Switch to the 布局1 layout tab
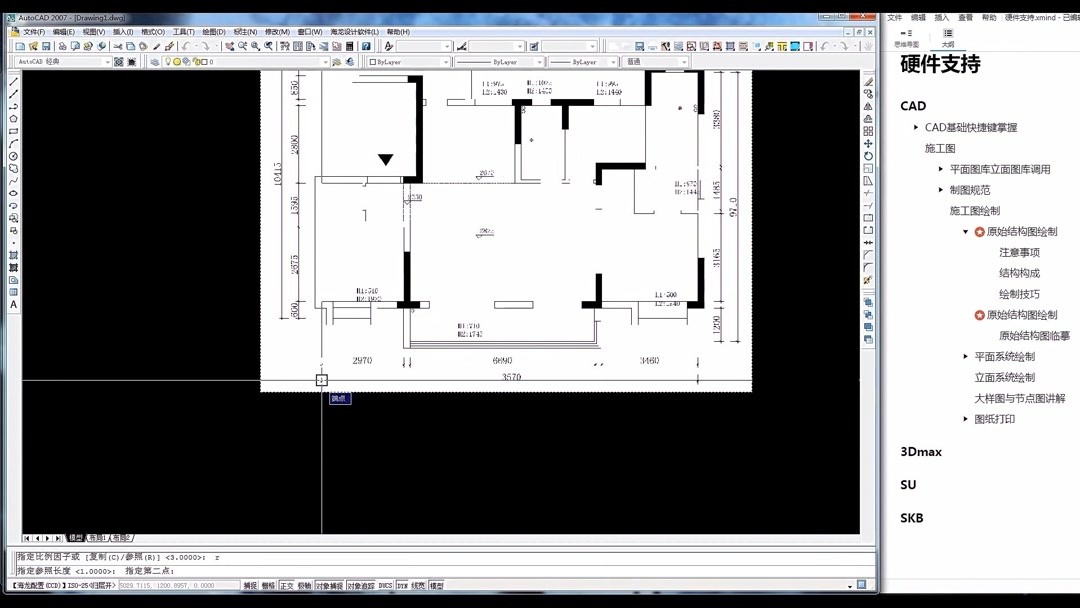 [x=96, y=538]
